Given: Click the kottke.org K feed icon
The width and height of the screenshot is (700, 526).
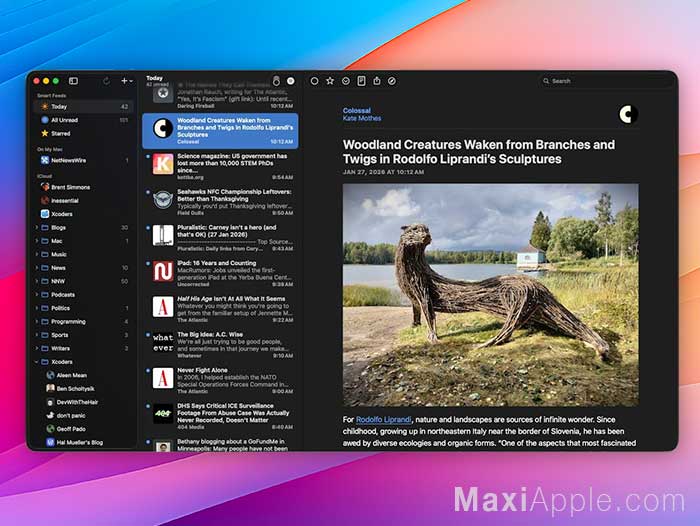Looking at the screenshot, I should 163,164.
